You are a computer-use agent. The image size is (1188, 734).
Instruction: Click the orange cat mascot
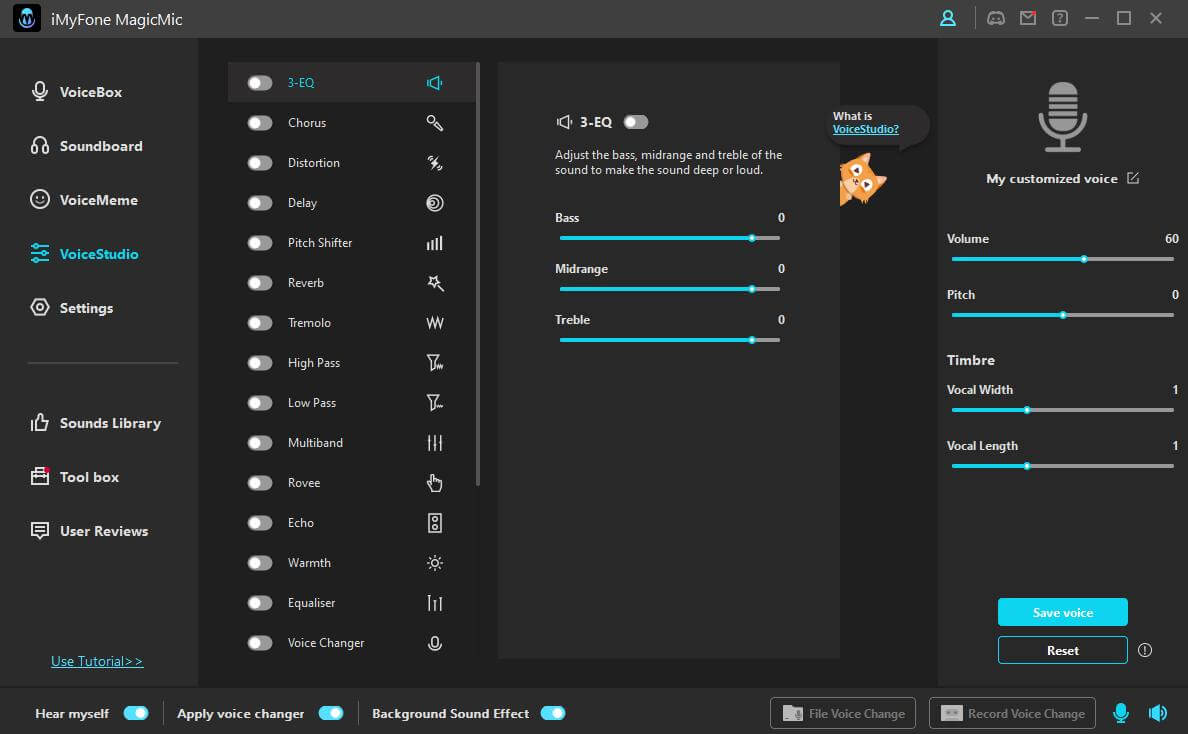click(861, 179)
